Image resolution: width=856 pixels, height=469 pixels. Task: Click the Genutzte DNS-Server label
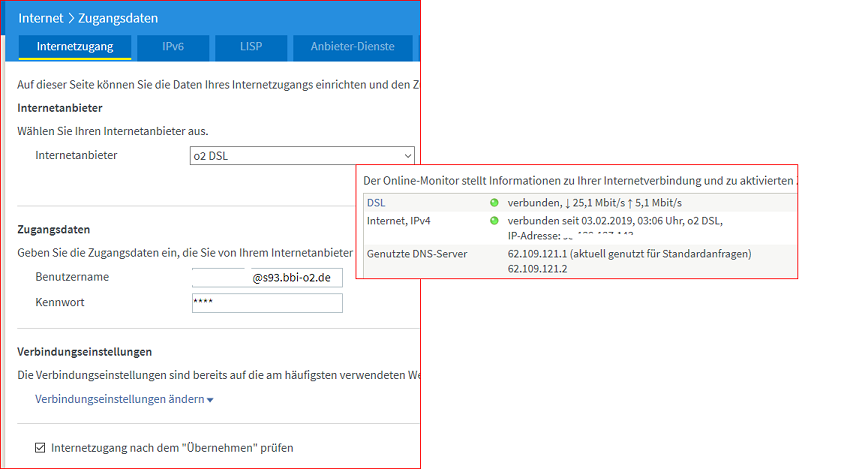pos(417,254)
